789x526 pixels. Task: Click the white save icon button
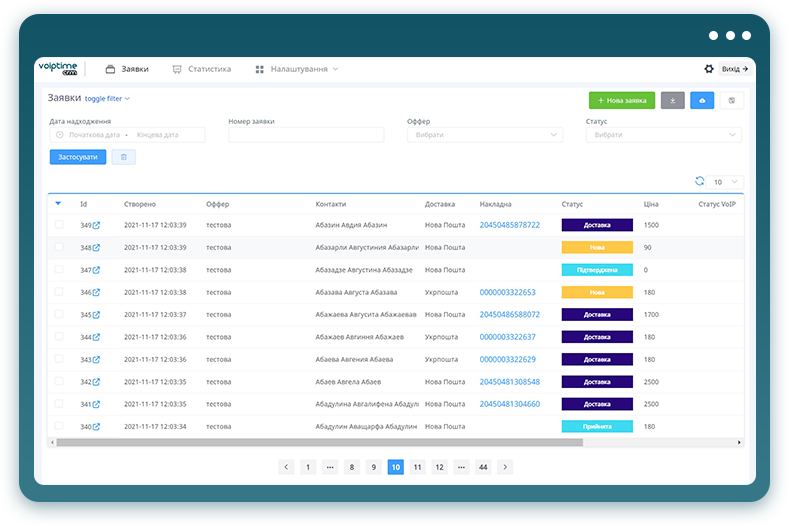(x=732, y=100)
